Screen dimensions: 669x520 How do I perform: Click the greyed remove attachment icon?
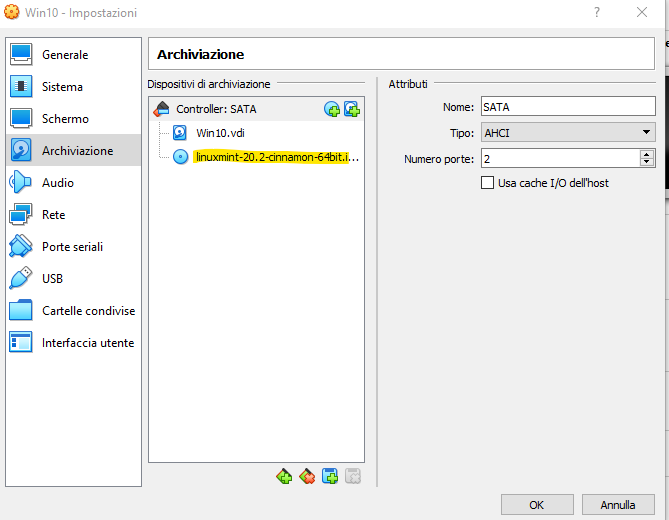click(x=353, y=476)
